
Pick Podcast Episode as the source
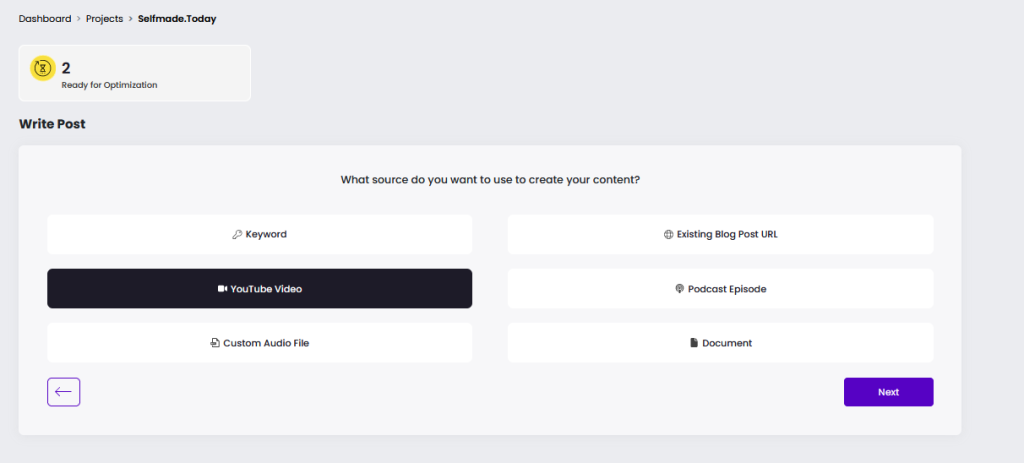pos(720,289)
